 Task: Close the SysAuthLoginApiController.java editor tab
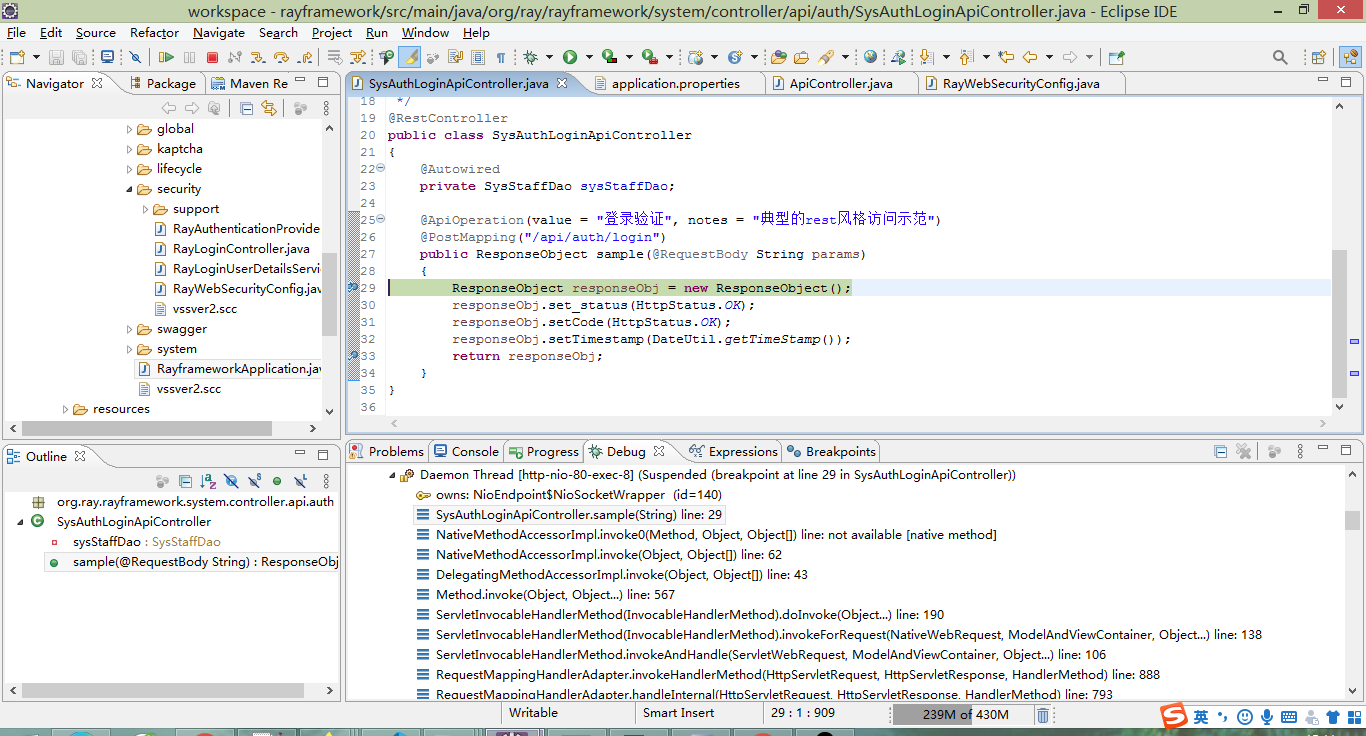(x=563, y=83)
